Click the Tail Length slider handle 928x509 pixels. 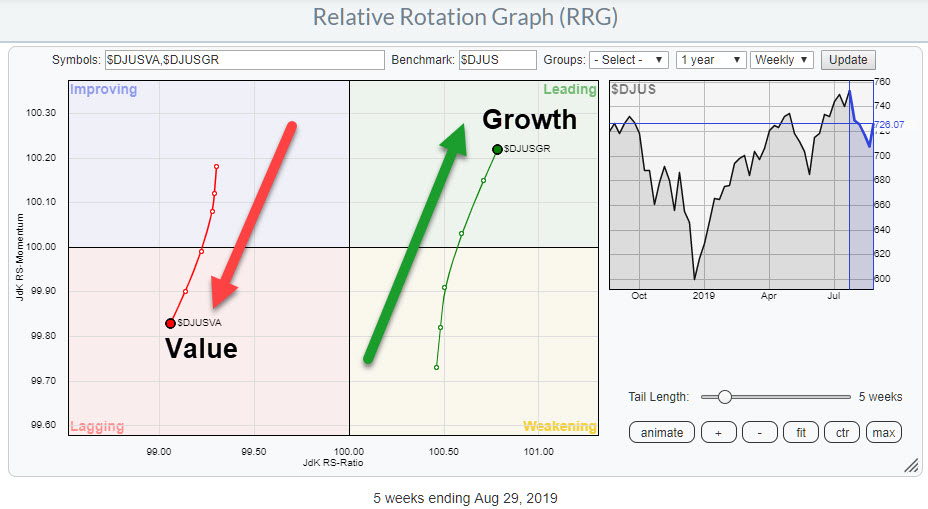click(725, 397)
